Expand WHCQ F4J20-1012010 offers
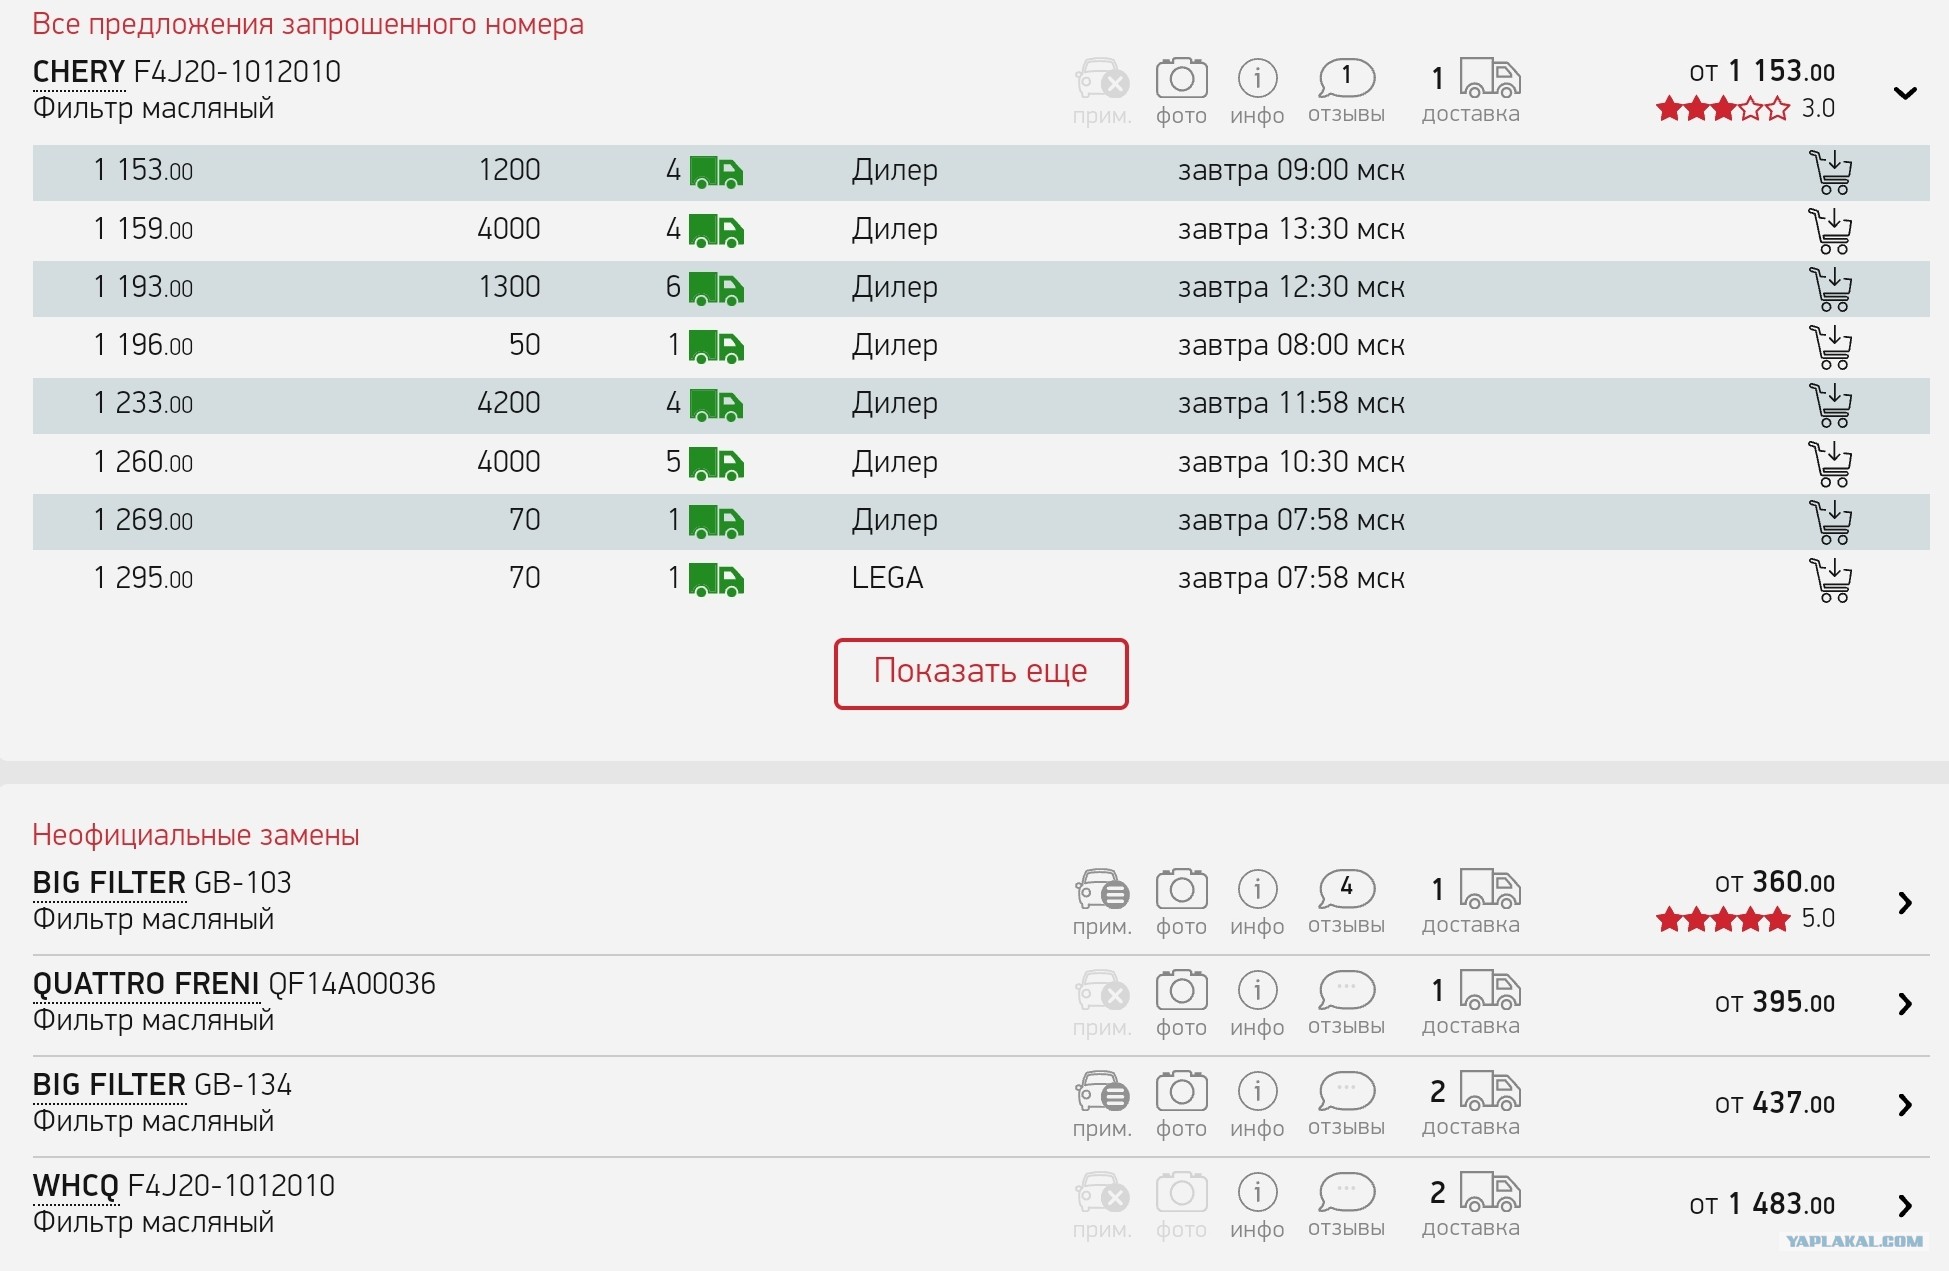 pos(1905,1206)
